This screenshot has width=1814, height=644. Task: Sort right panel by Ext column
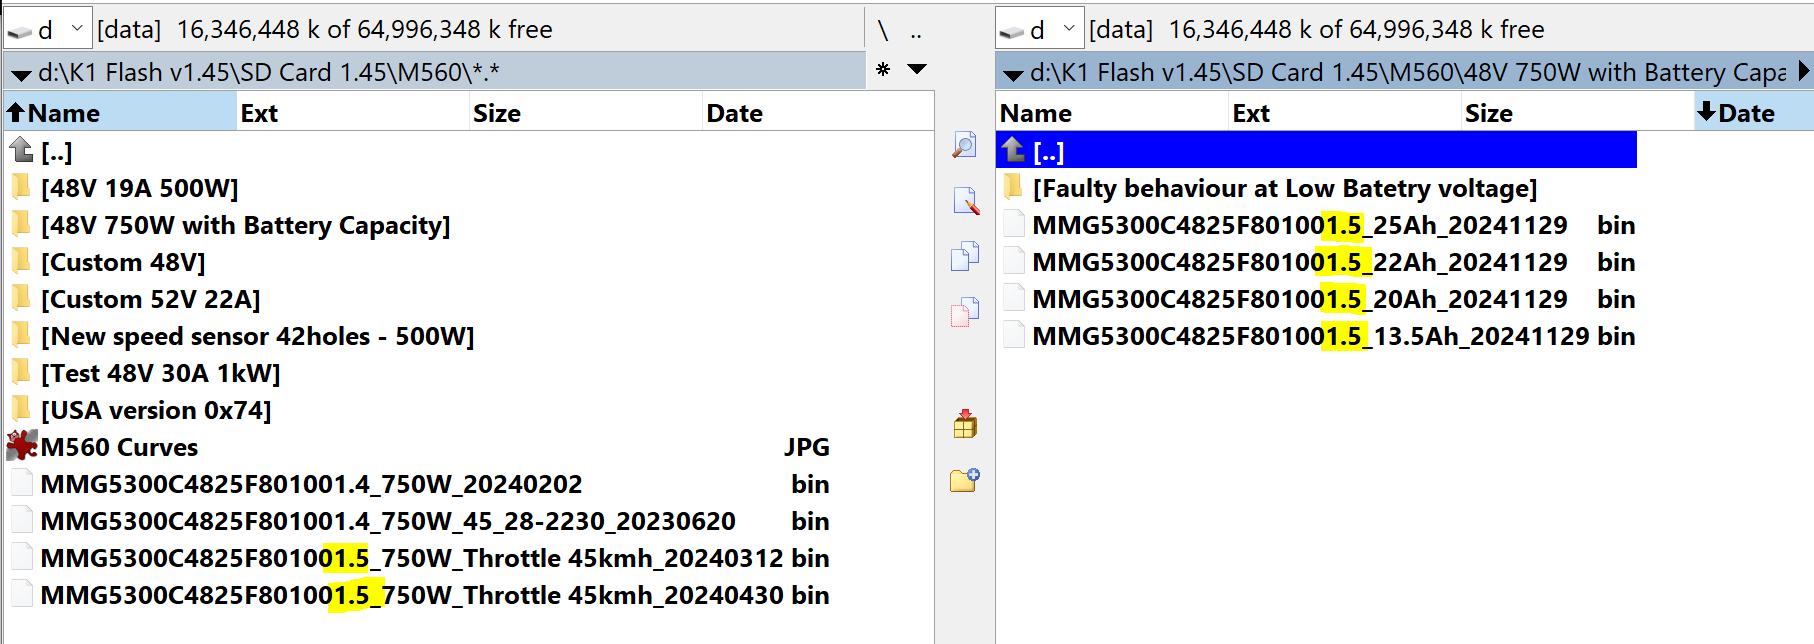(x=1345, y=112)
